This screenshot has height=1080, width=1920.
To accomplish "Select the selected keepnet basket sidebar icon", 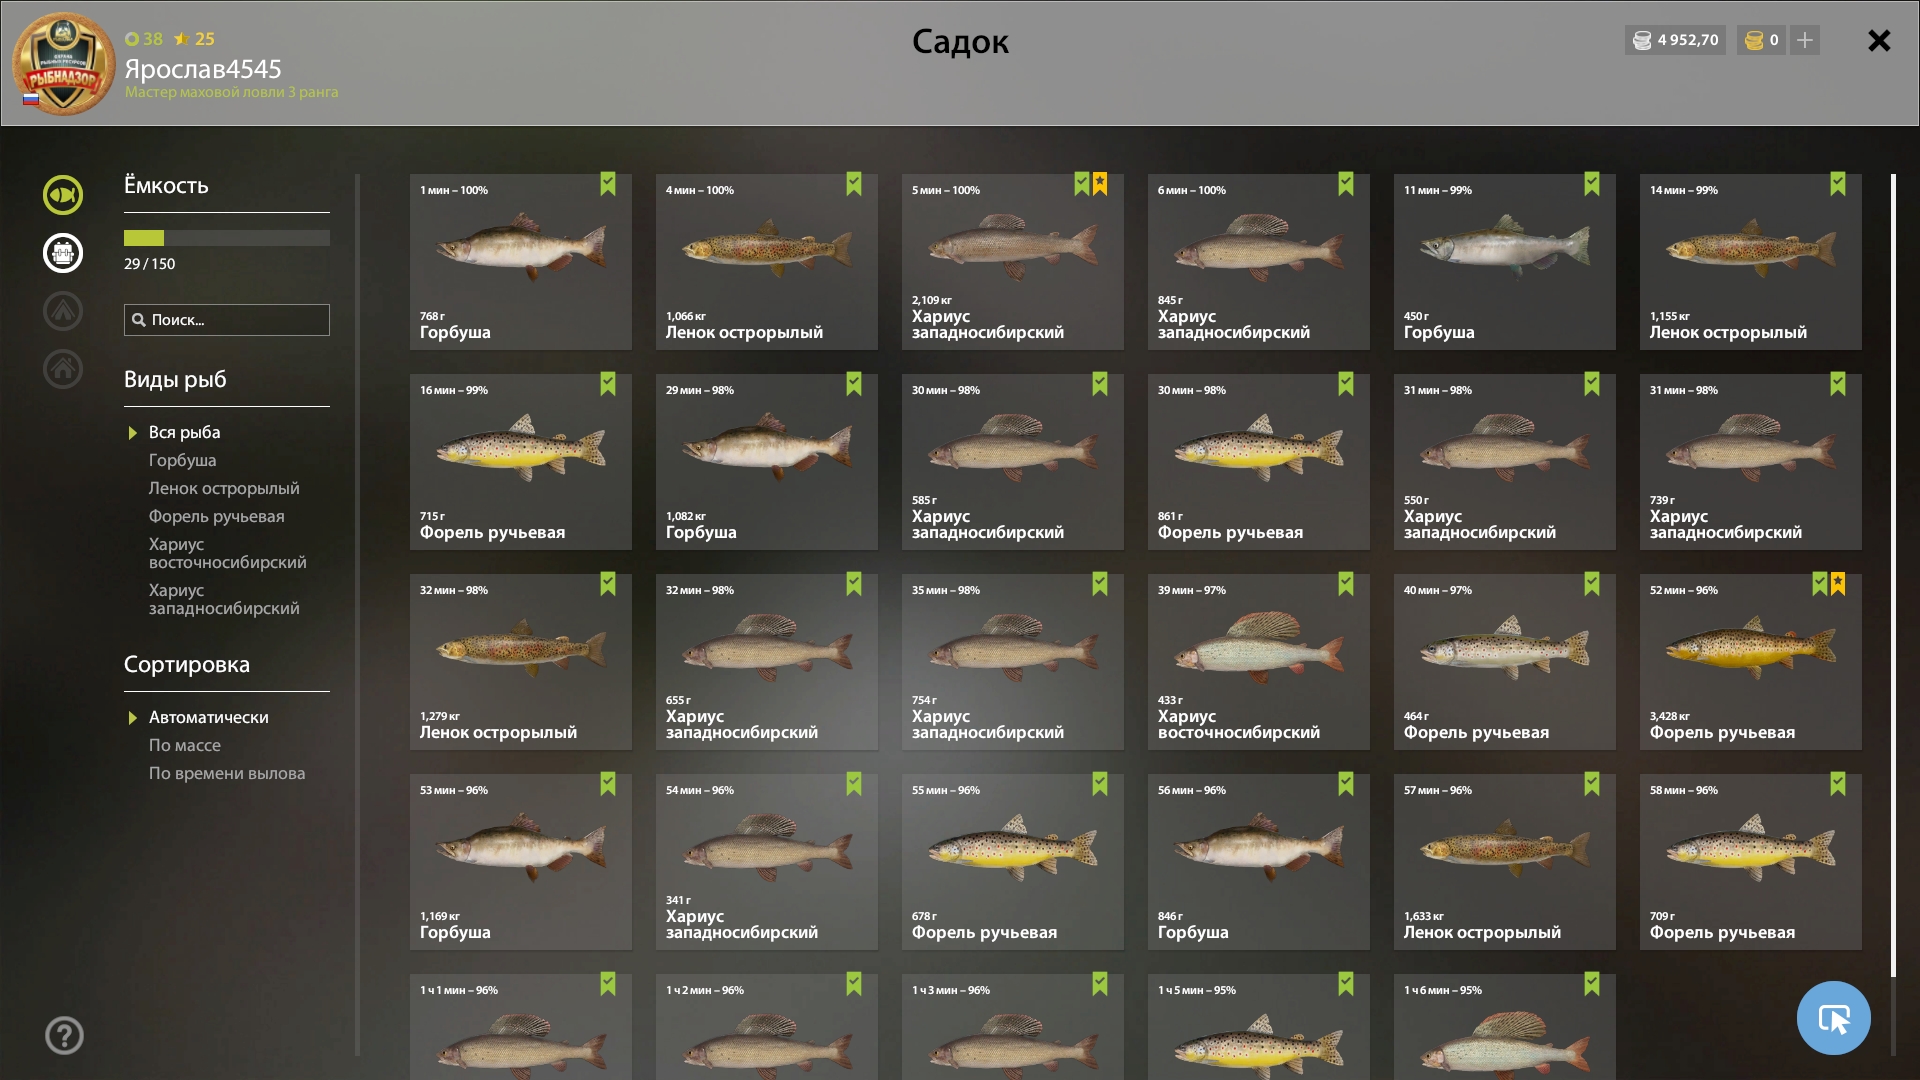I will pyautogui.click(x=63, y=253).
